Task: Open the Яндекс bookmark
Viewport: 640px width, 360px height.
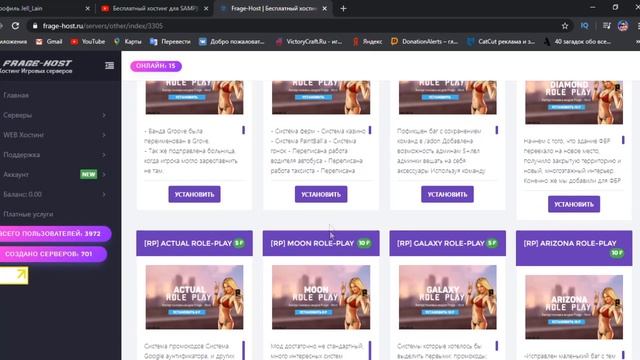Action: click(x=367, y=42)
